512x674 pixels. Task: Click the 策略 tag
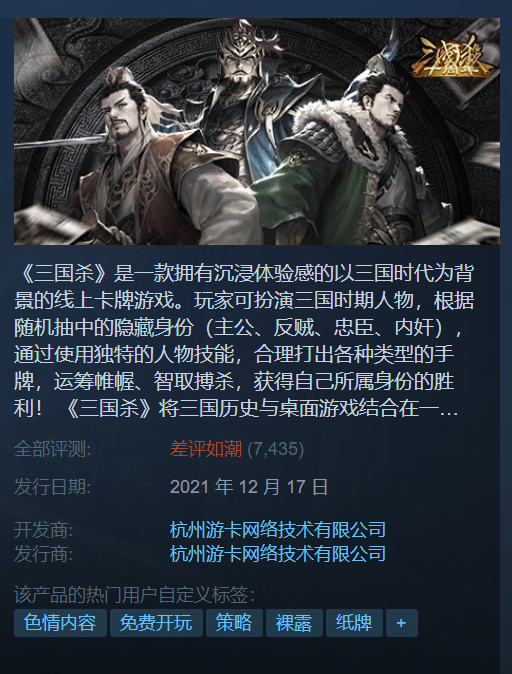click(234, 623)
